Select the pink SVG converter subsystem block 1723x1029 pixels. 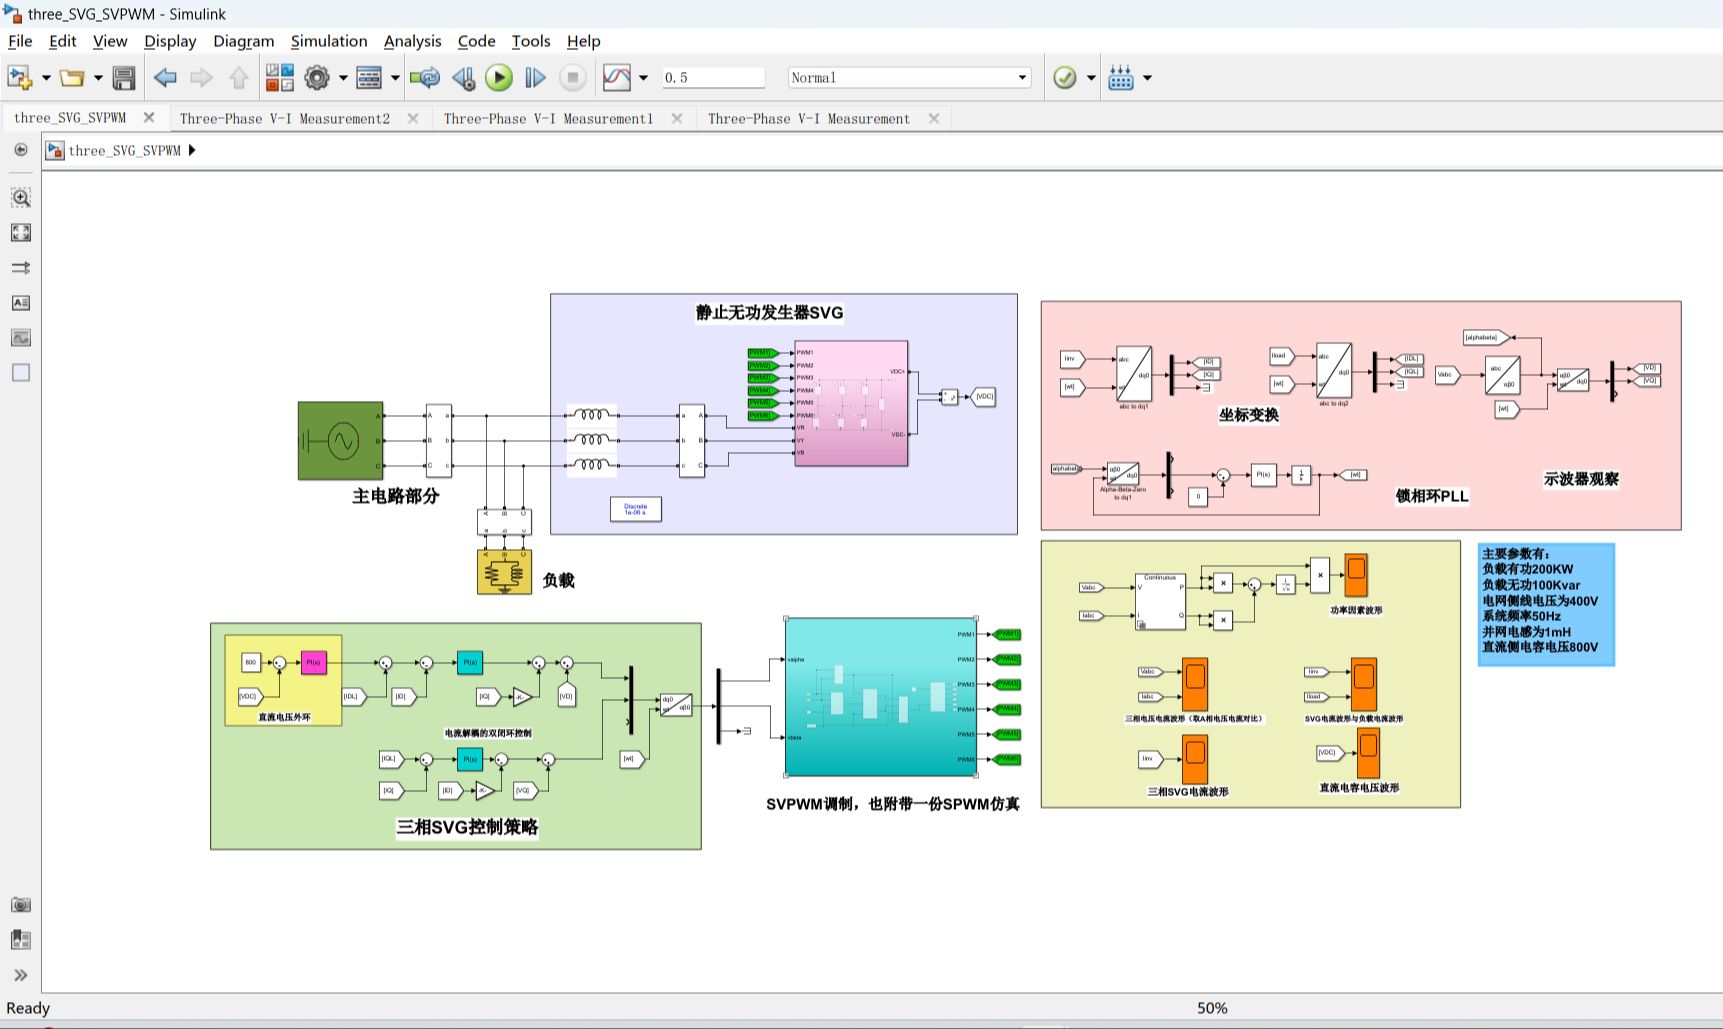[x=851, y=403]
